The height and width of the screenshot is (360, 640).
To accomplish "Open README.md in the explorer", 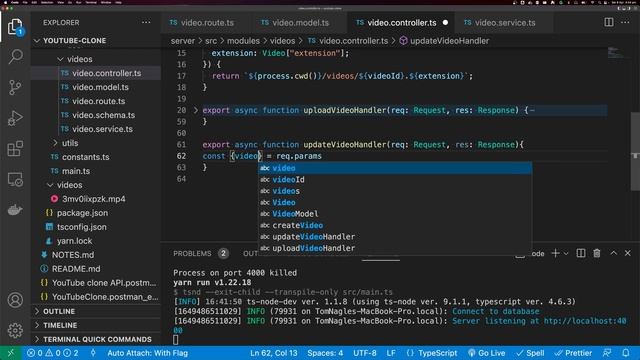I will tap(76, 269).
